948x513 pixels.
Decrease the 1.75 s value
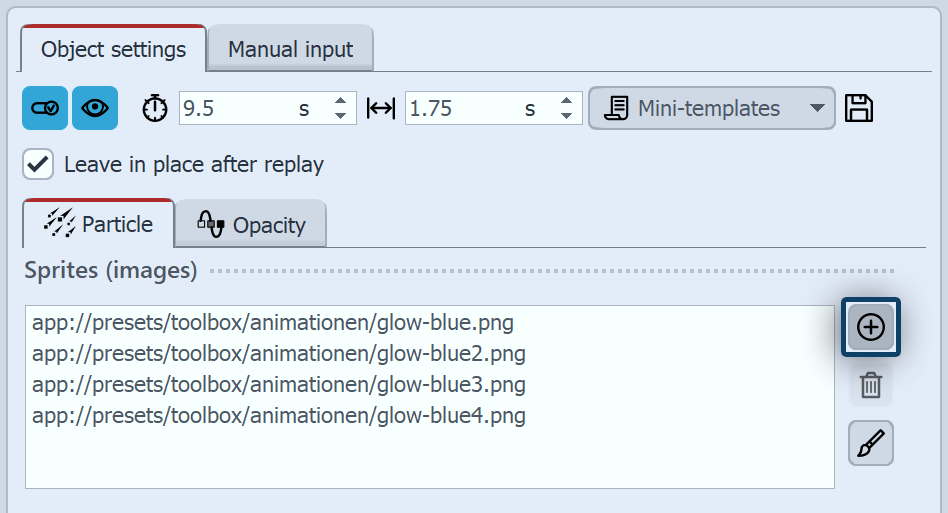point(567,116)
